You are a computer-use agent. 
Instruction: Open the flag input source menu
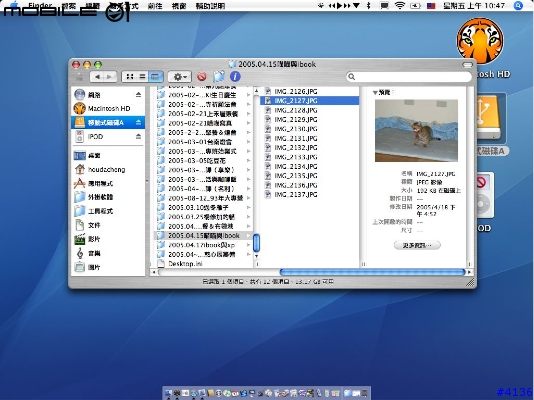coord(431,5)
